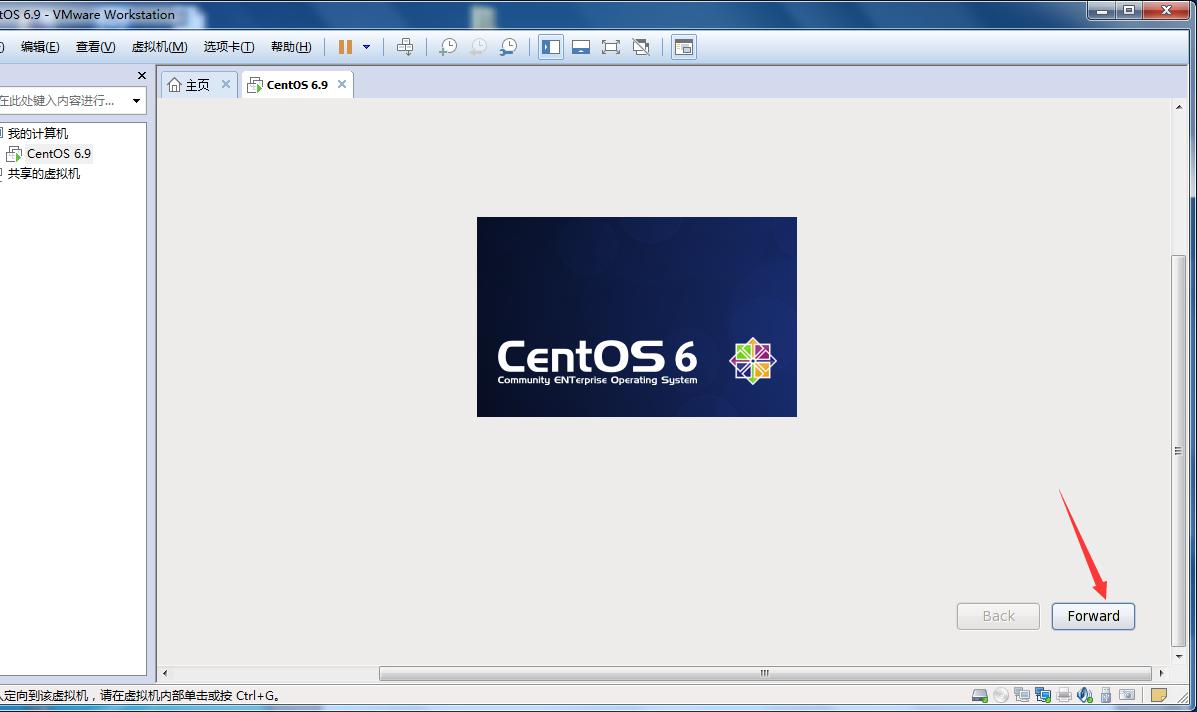
Task: Open the snapshot manager toolbar icon
Action: [x=508, y=47]
